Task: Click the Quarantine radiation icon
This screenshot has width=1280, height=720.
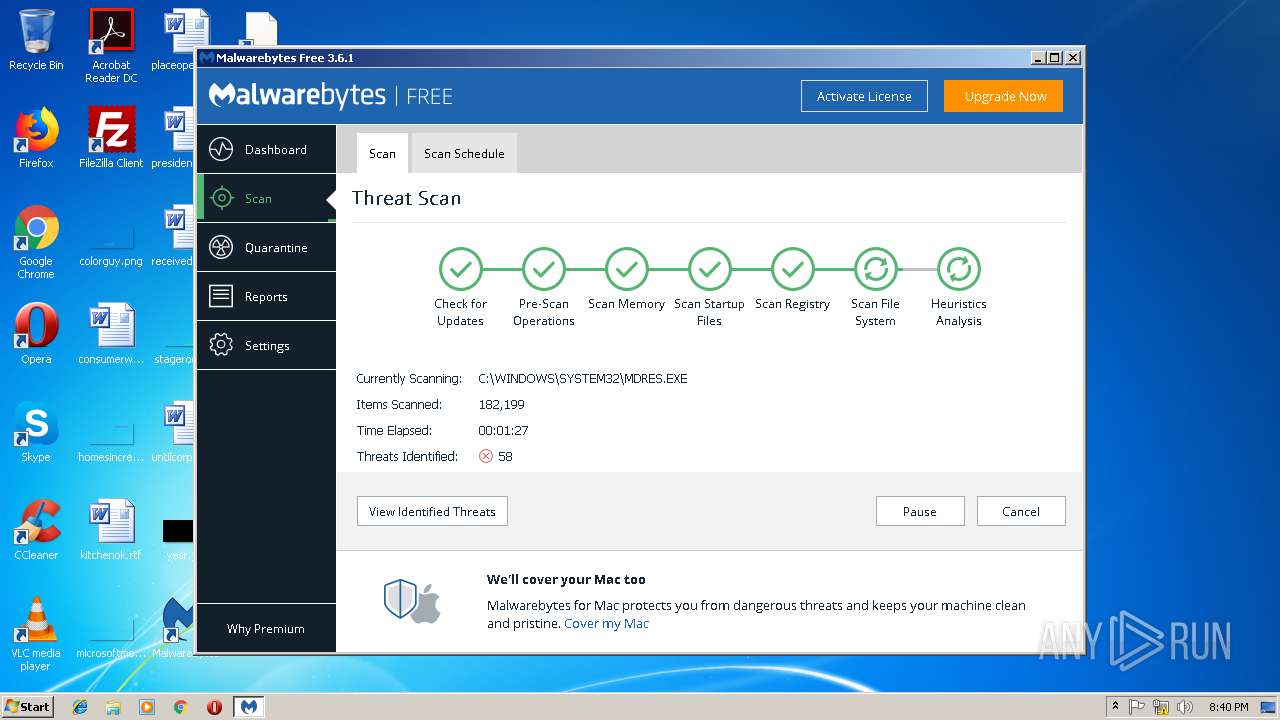Action: (221, 247)
